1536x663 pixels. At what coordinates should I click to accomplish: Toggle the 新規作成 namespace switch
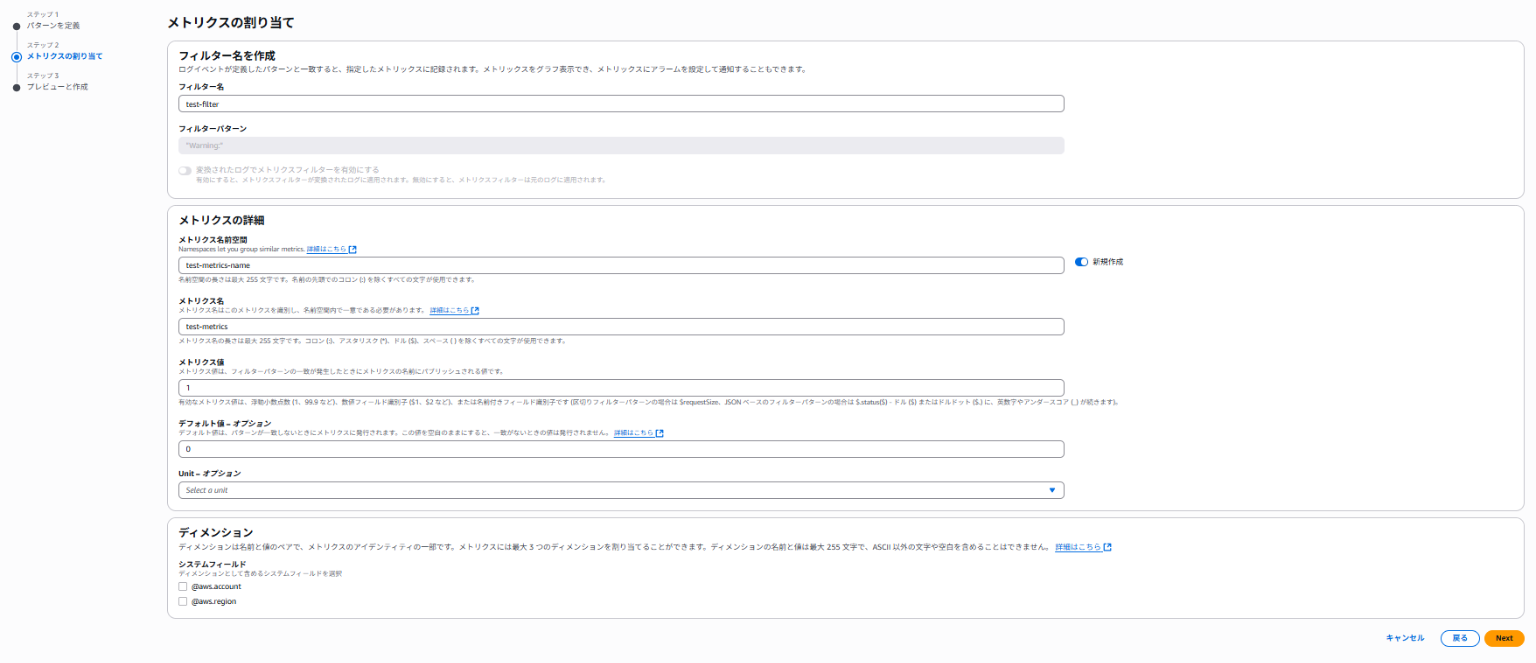click(1081, 261)
